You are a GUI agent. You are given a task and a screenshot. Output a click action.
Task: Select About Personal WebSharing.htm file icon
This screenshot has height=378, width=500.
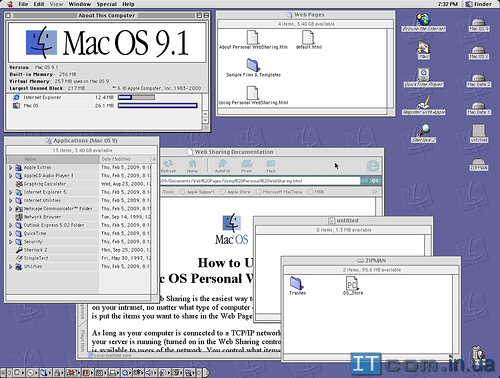253,40
